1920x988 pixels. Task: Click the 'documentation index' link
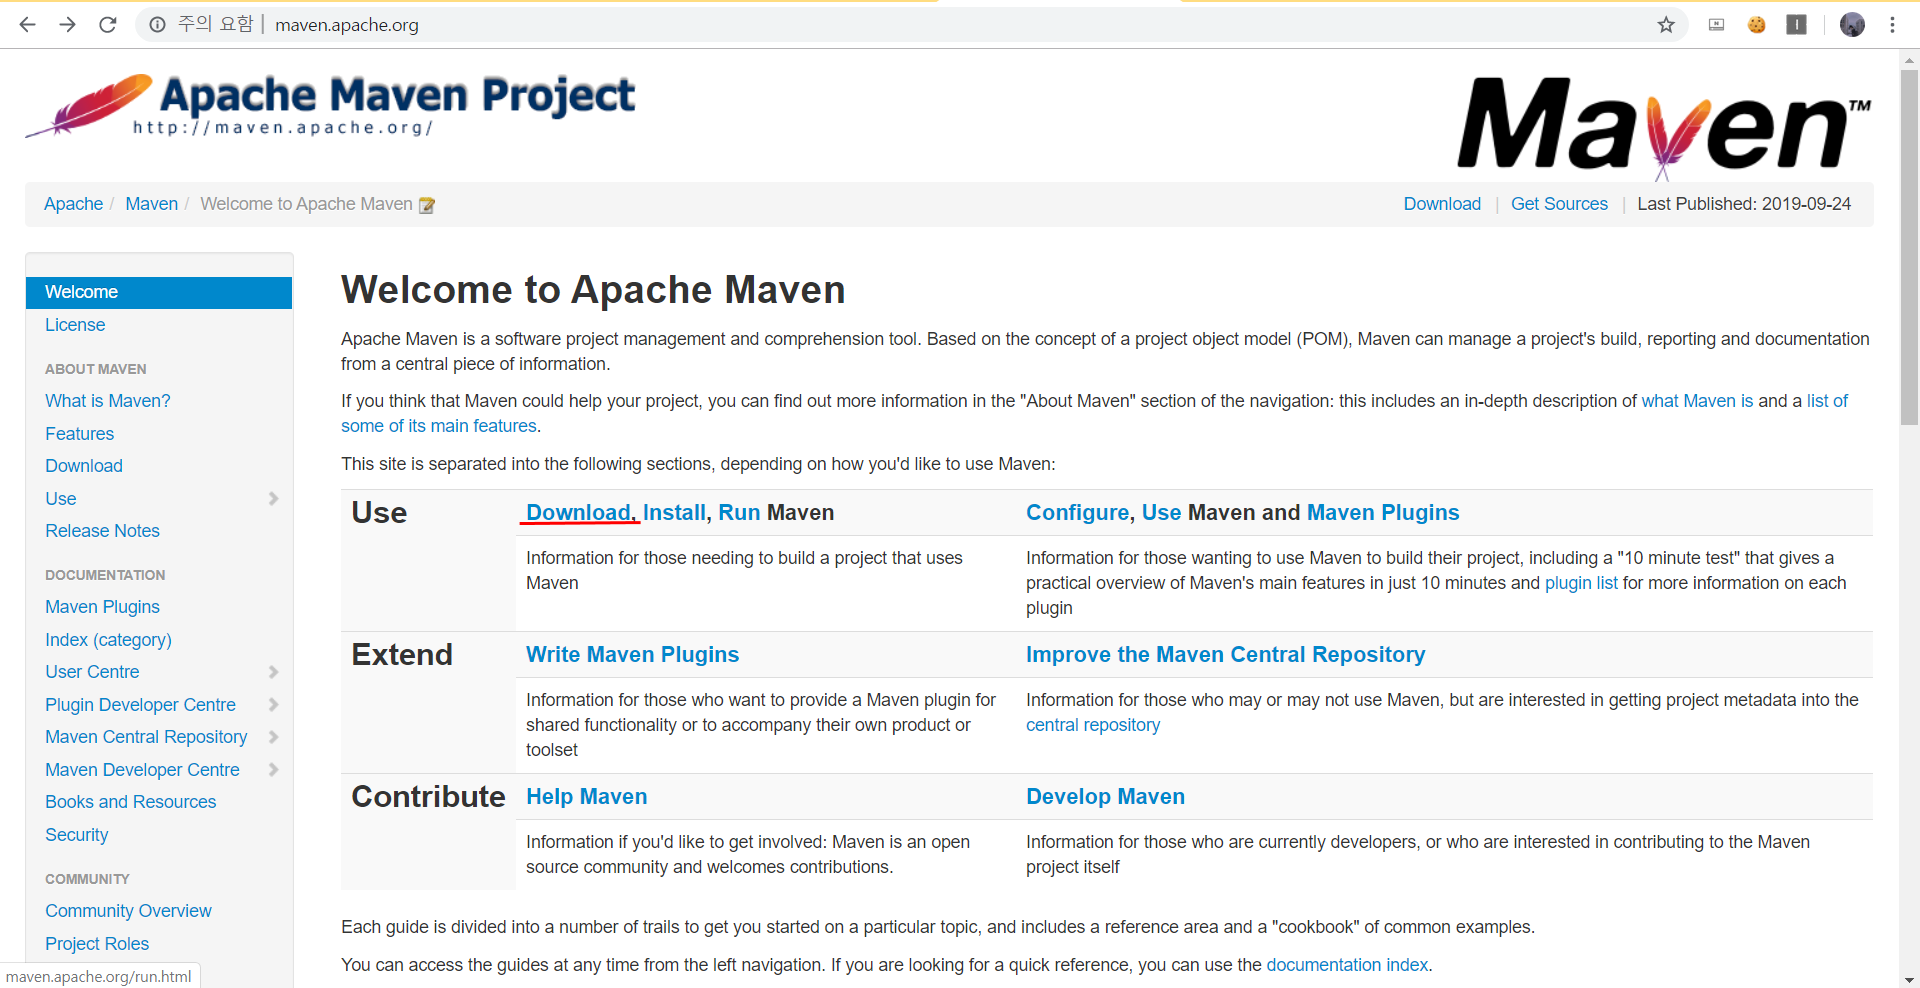[1347, 965]
